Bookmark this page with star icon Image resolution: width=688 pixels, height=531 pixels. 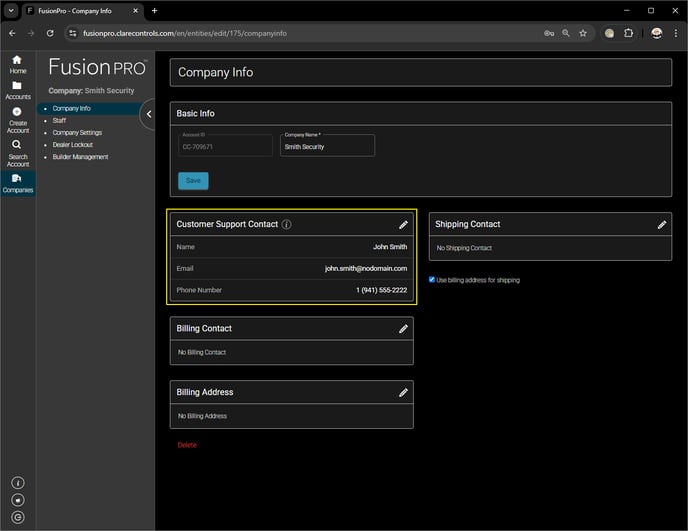click(x=583, y=33)
